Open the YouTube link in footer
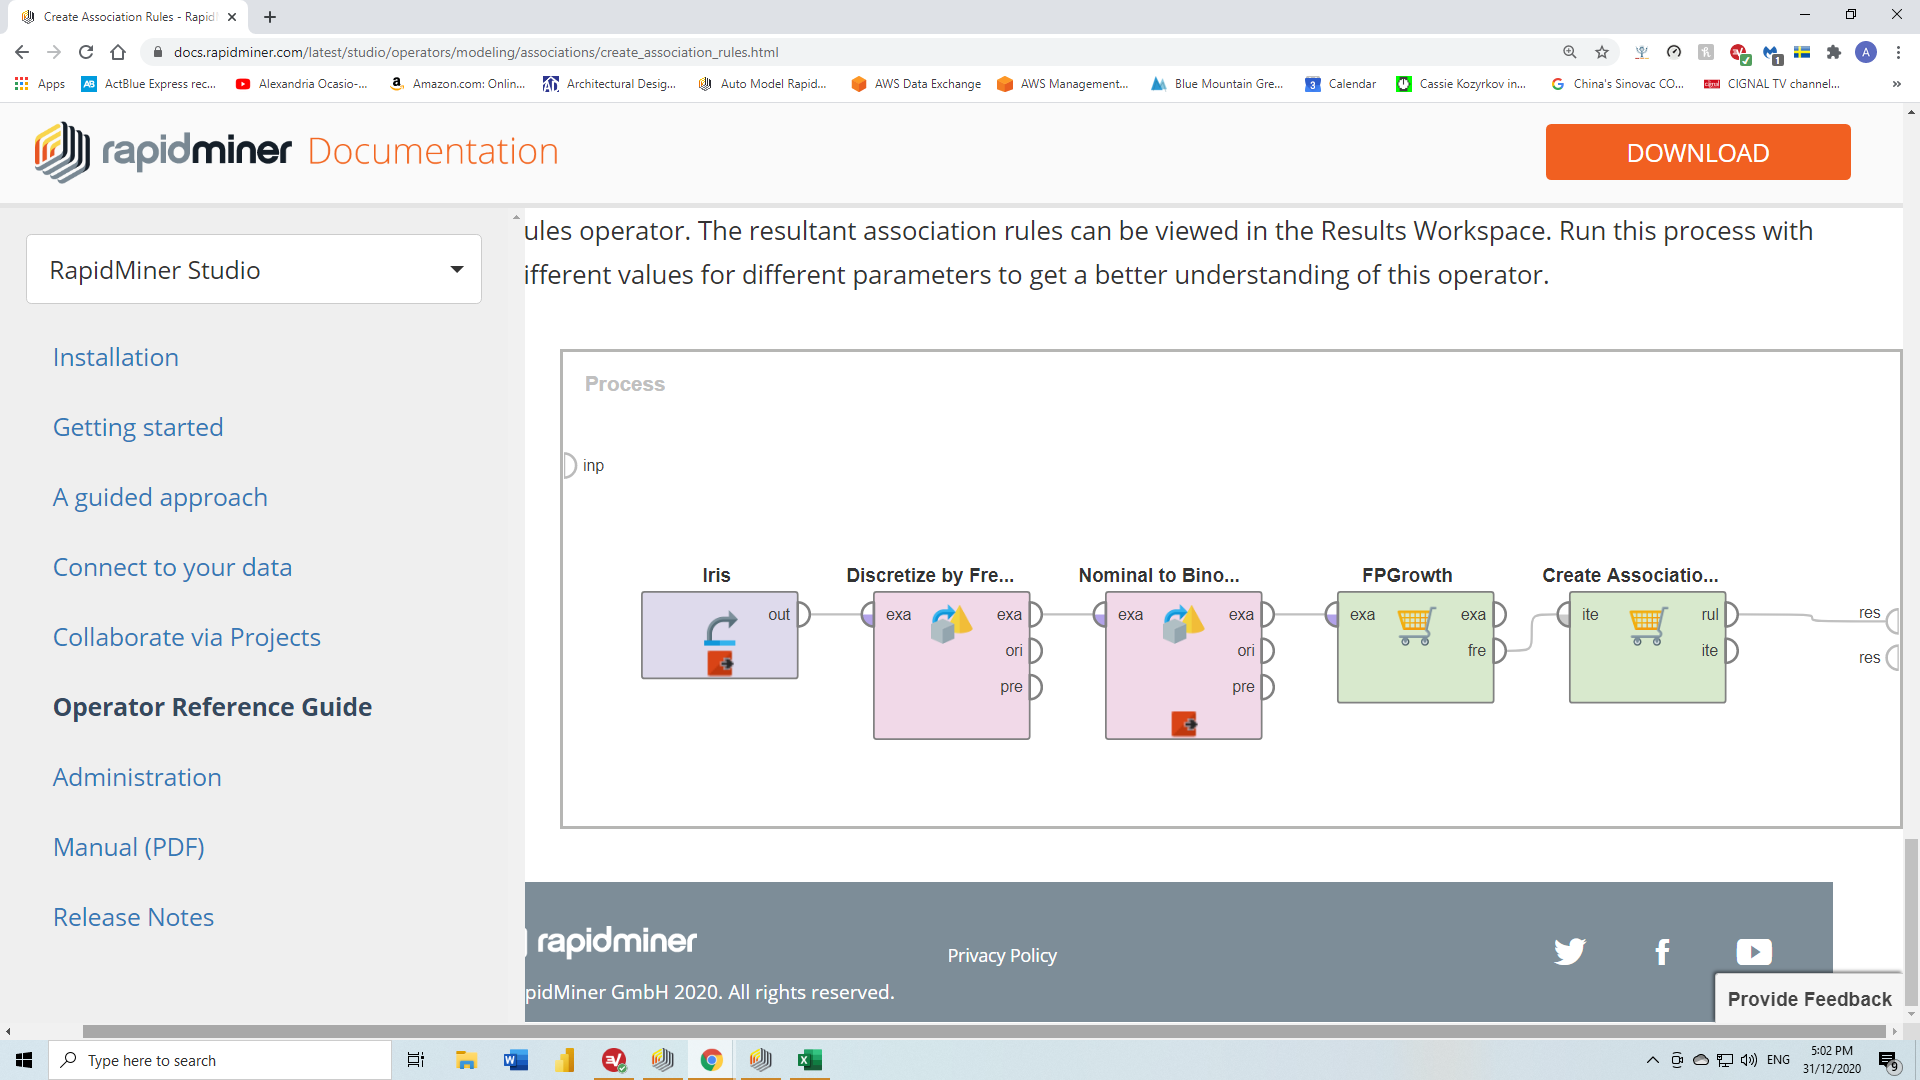This screenshot has height=1080, width=1920. [x=1754, y=951]
